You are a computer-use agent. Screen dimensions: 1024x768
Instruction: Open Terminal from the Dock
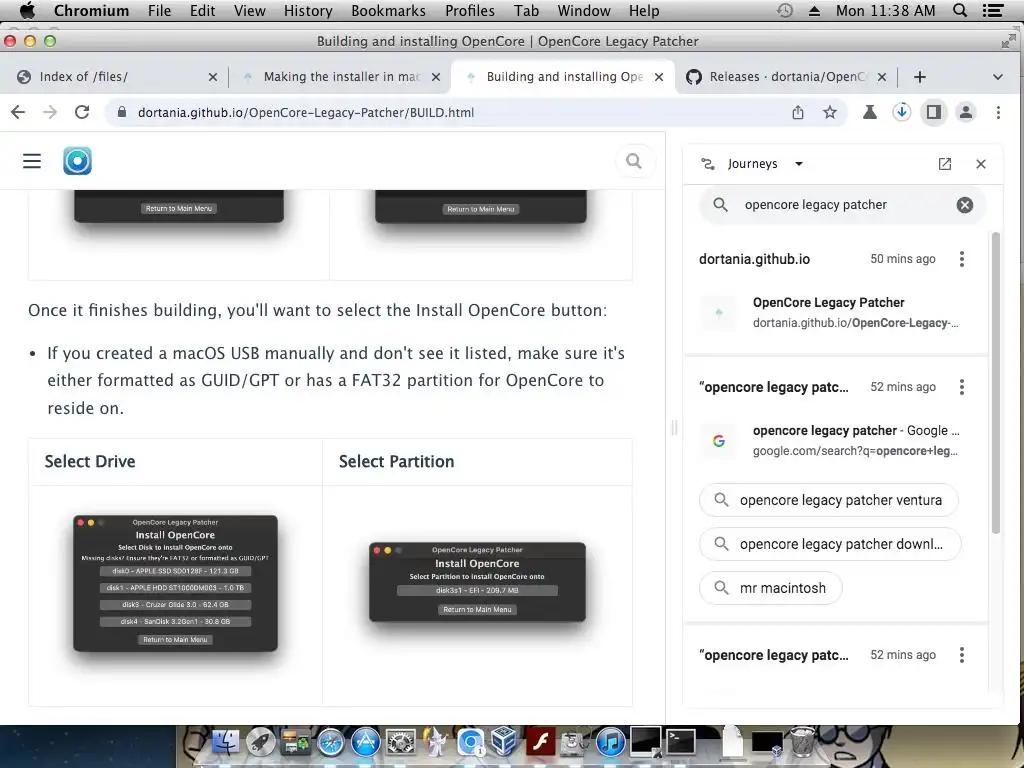680,743
